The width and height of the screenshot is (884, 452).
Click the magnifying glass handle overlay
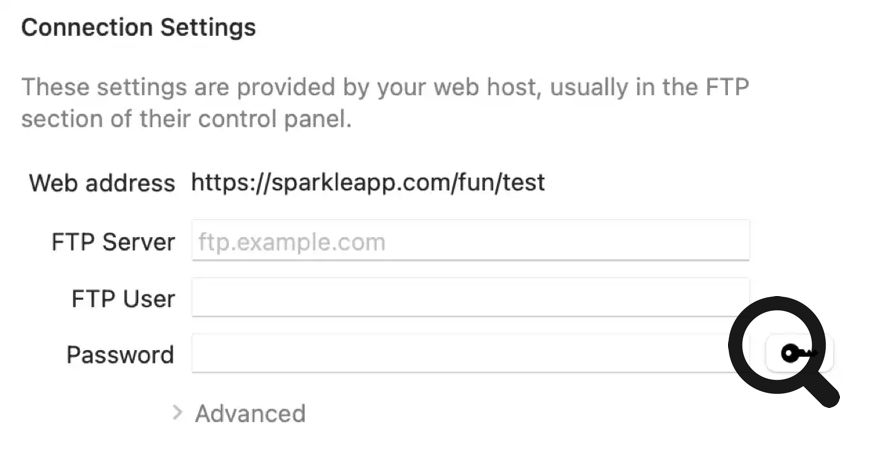coord(823,390)
